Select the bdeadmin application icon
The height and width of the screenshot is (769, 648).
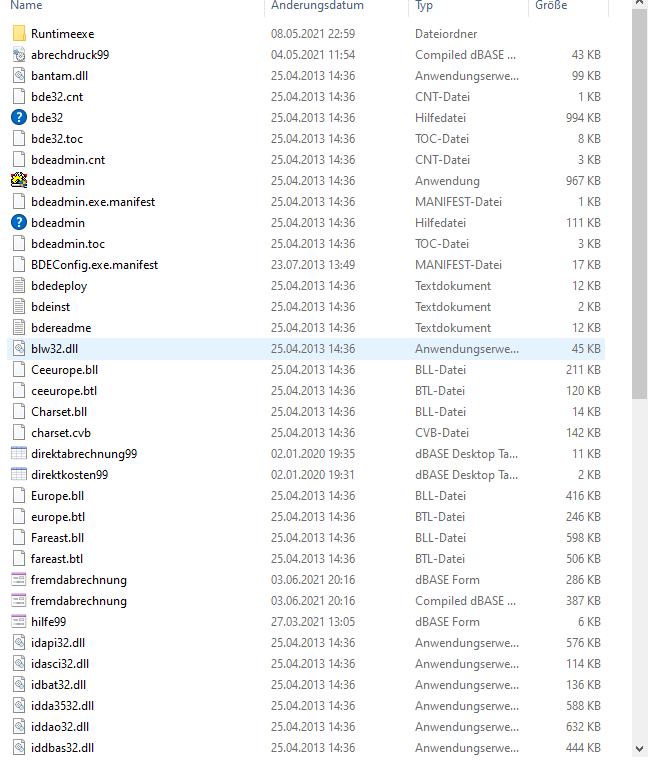19,181
